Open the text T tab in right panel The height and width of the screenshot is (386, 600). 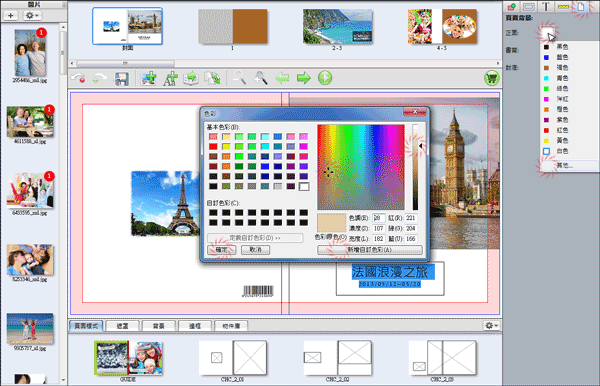pyautogui.click(x=546, y=7)
